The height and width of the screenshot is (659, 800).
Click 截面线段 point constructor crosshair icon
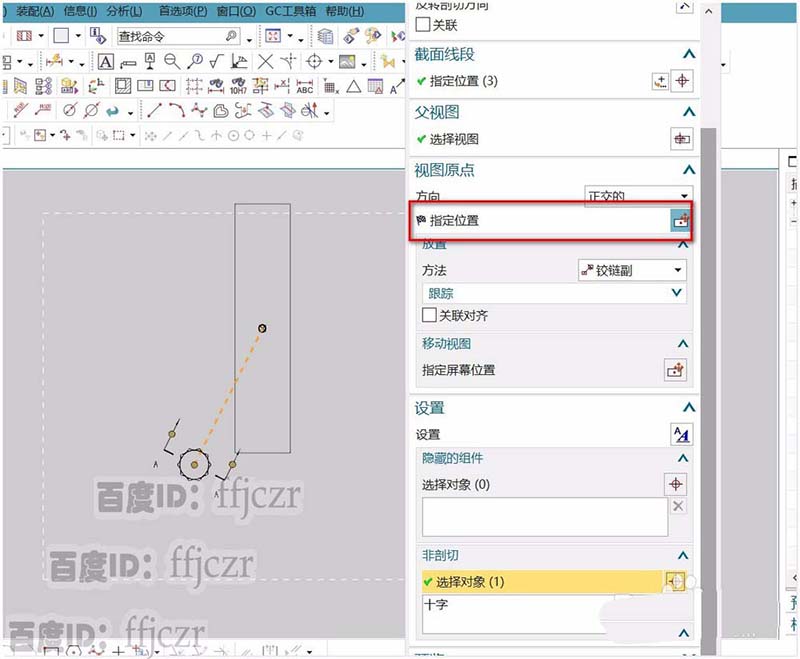tap(682, 81)
